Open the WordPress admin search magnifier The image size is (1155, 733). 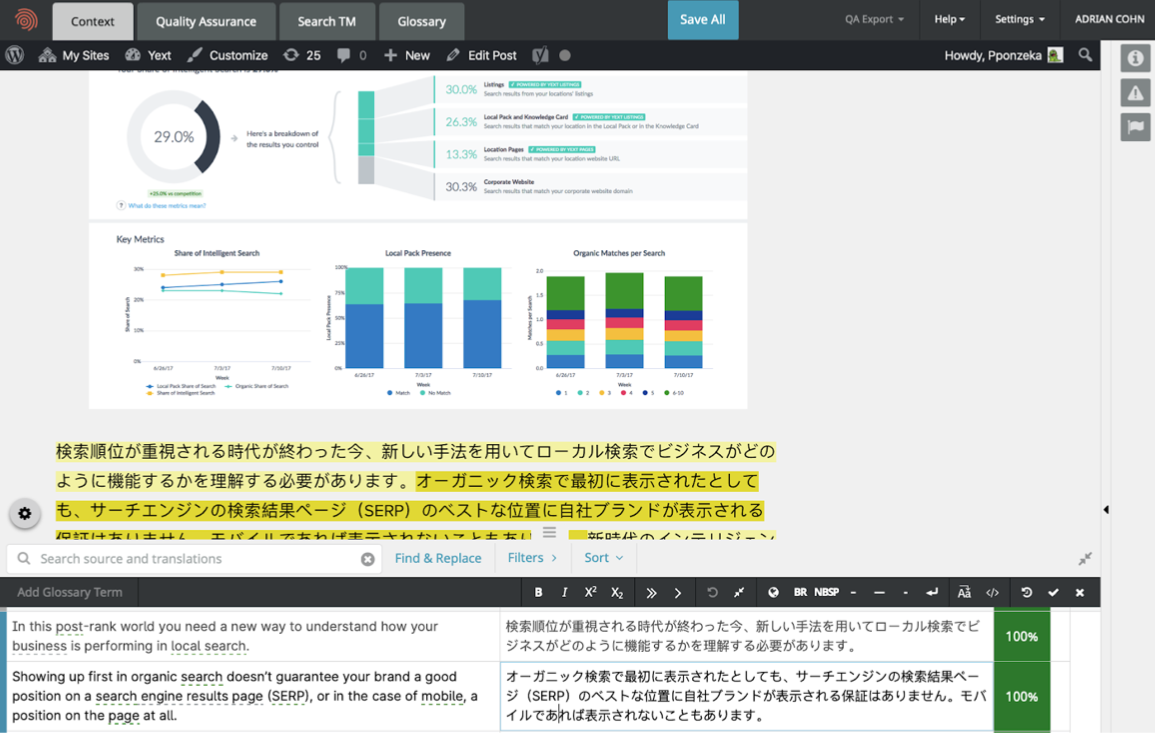pos(1085,55)
